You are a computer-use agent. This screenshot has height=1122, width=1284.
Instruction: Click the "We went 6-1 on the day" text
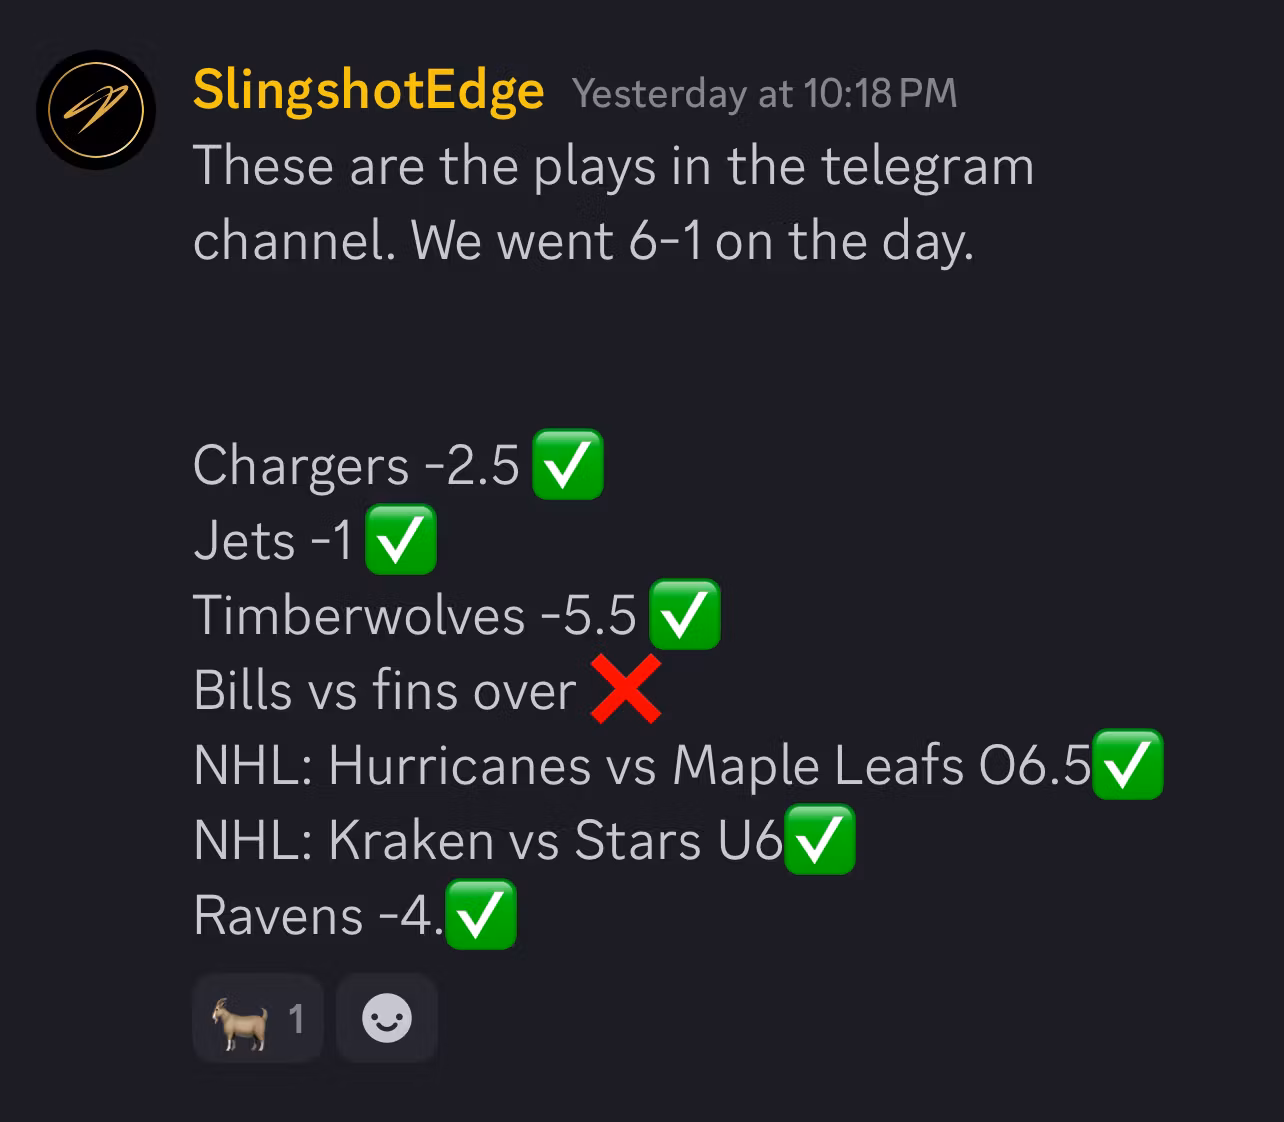point(691,242)
